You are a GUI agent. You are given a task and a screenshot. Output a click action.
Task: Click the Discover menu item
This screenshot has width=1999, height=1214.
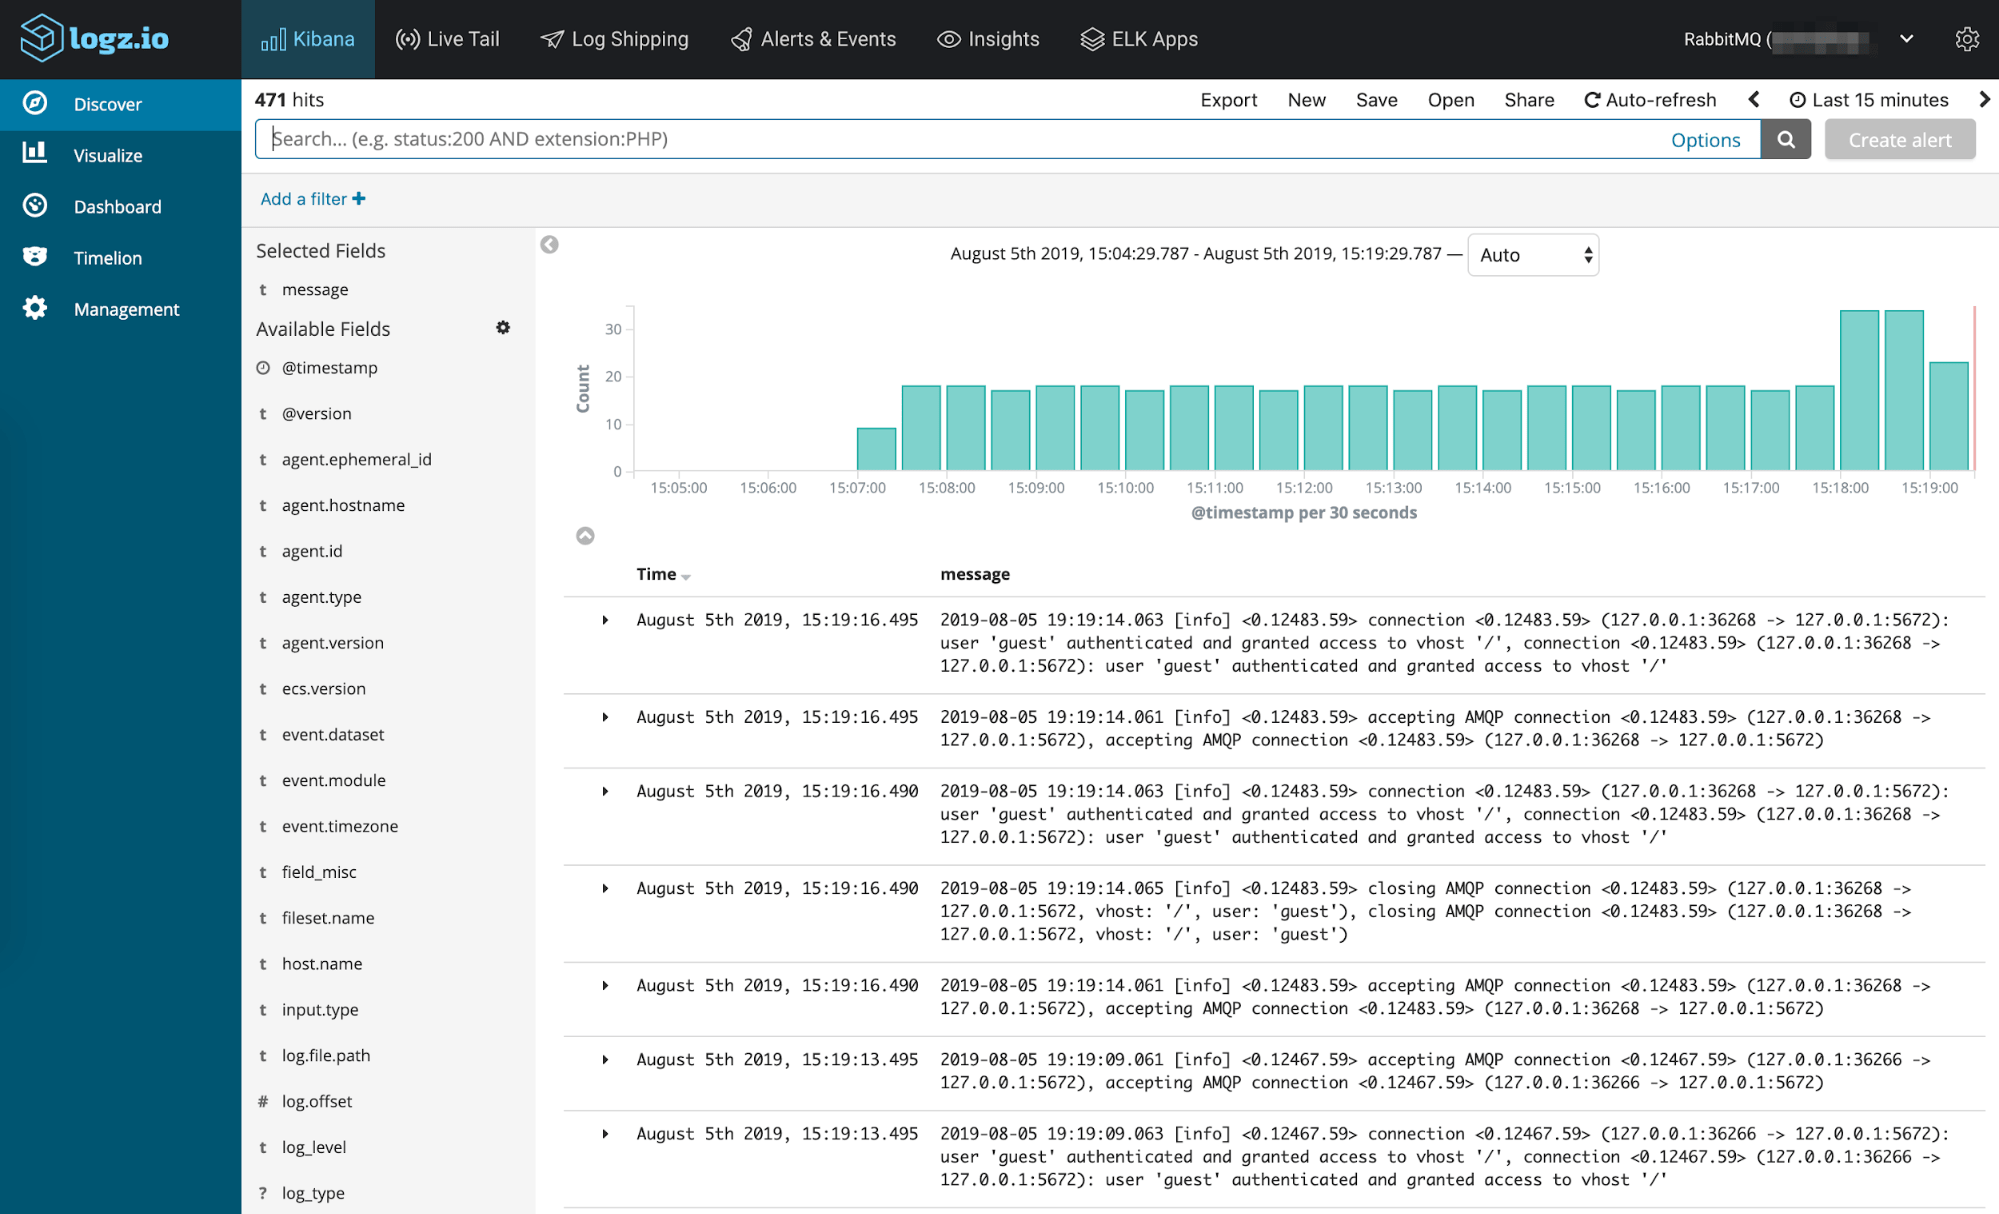(107, 103)
